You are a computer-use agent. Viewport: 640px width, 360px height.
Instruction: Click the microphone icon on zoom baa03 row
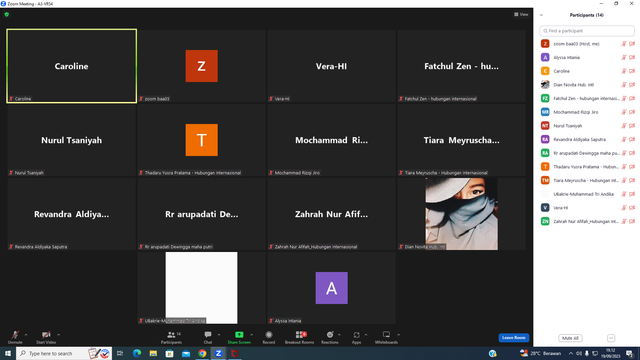(x=624, y=44)
